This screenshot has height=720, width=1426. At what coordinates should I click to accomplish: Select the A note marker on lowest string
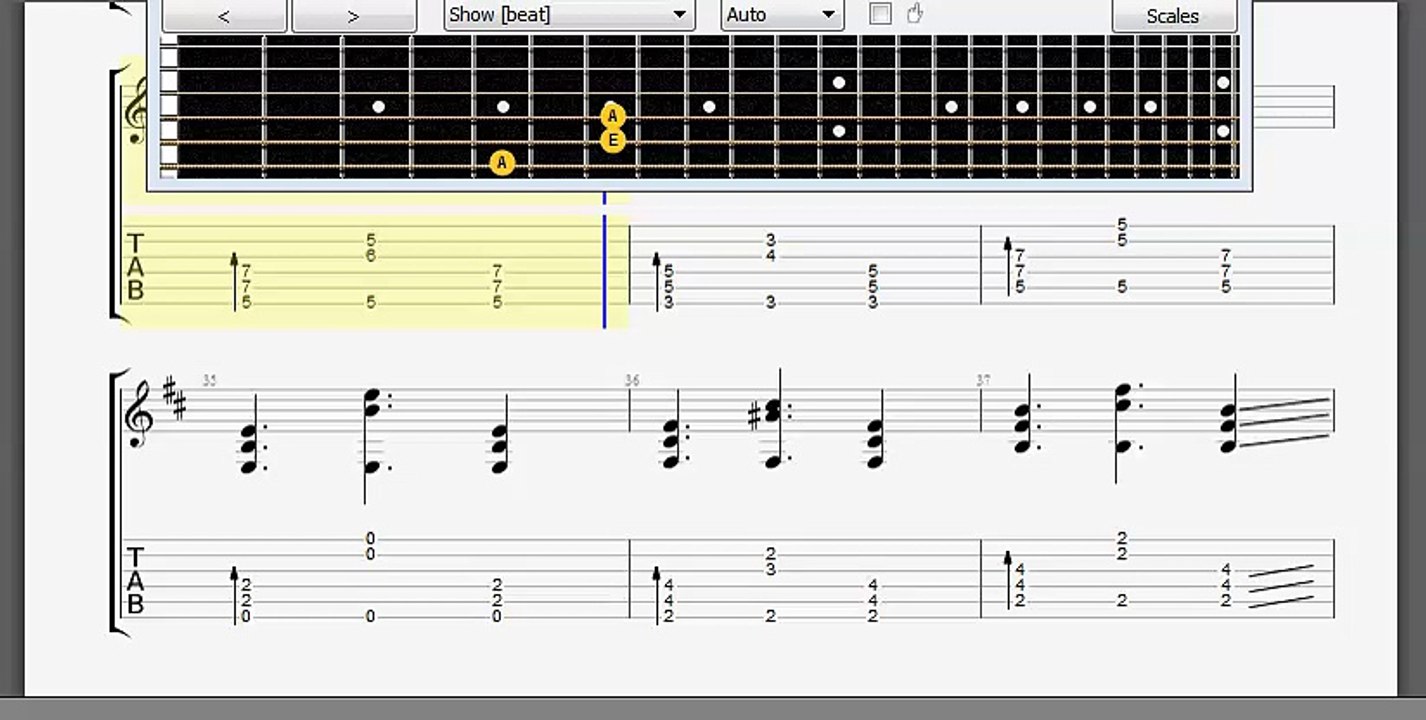[x=502, y=162]
